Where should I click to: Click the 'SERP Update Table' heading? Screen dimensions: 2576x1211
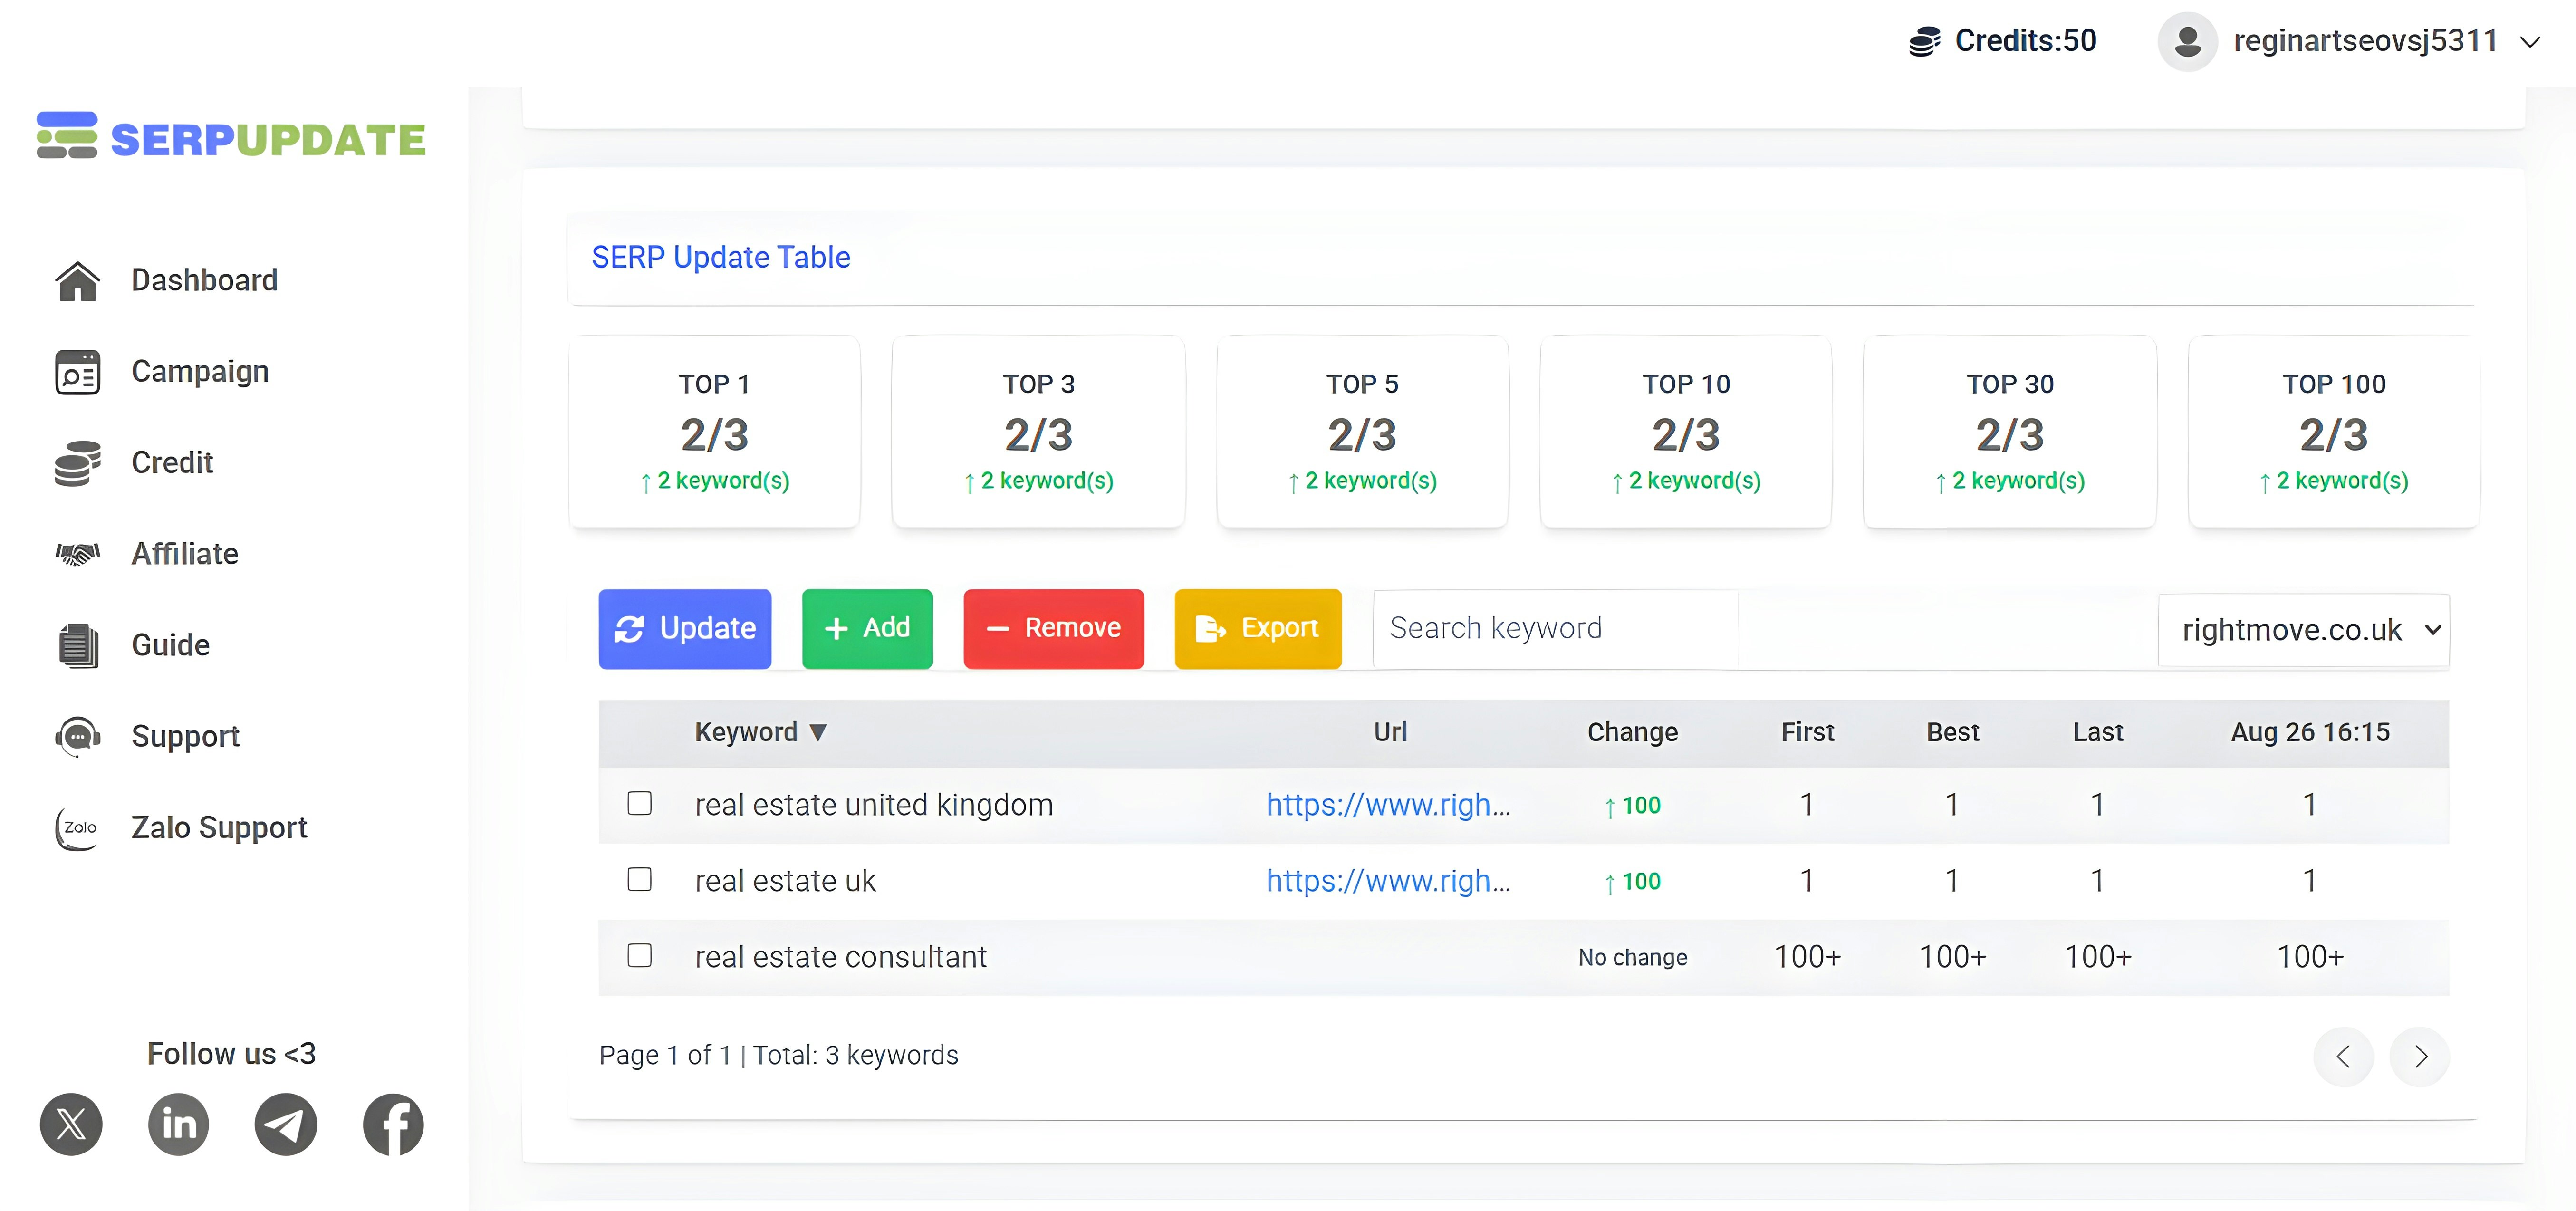click(x=720, y=257)
